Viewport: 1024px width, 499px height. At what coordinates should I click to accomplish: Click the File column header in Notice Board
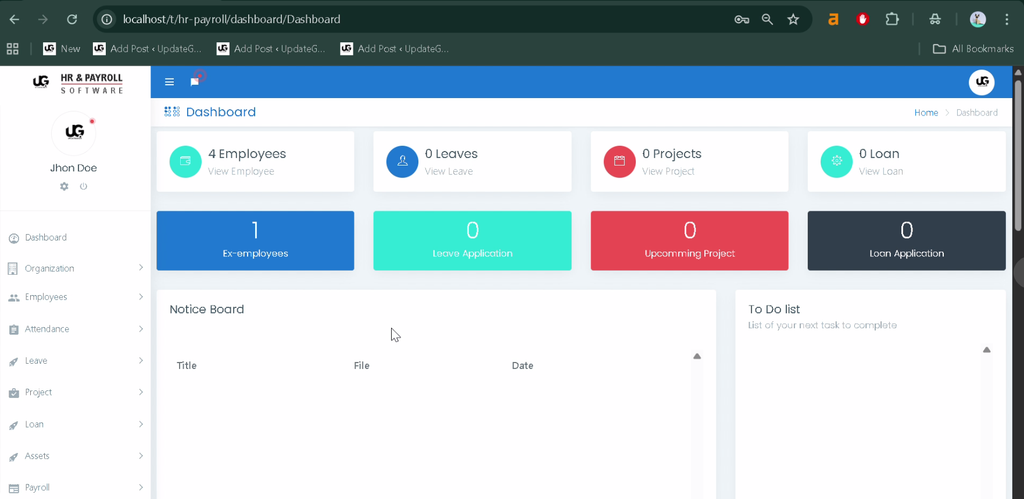click(362, 366)
